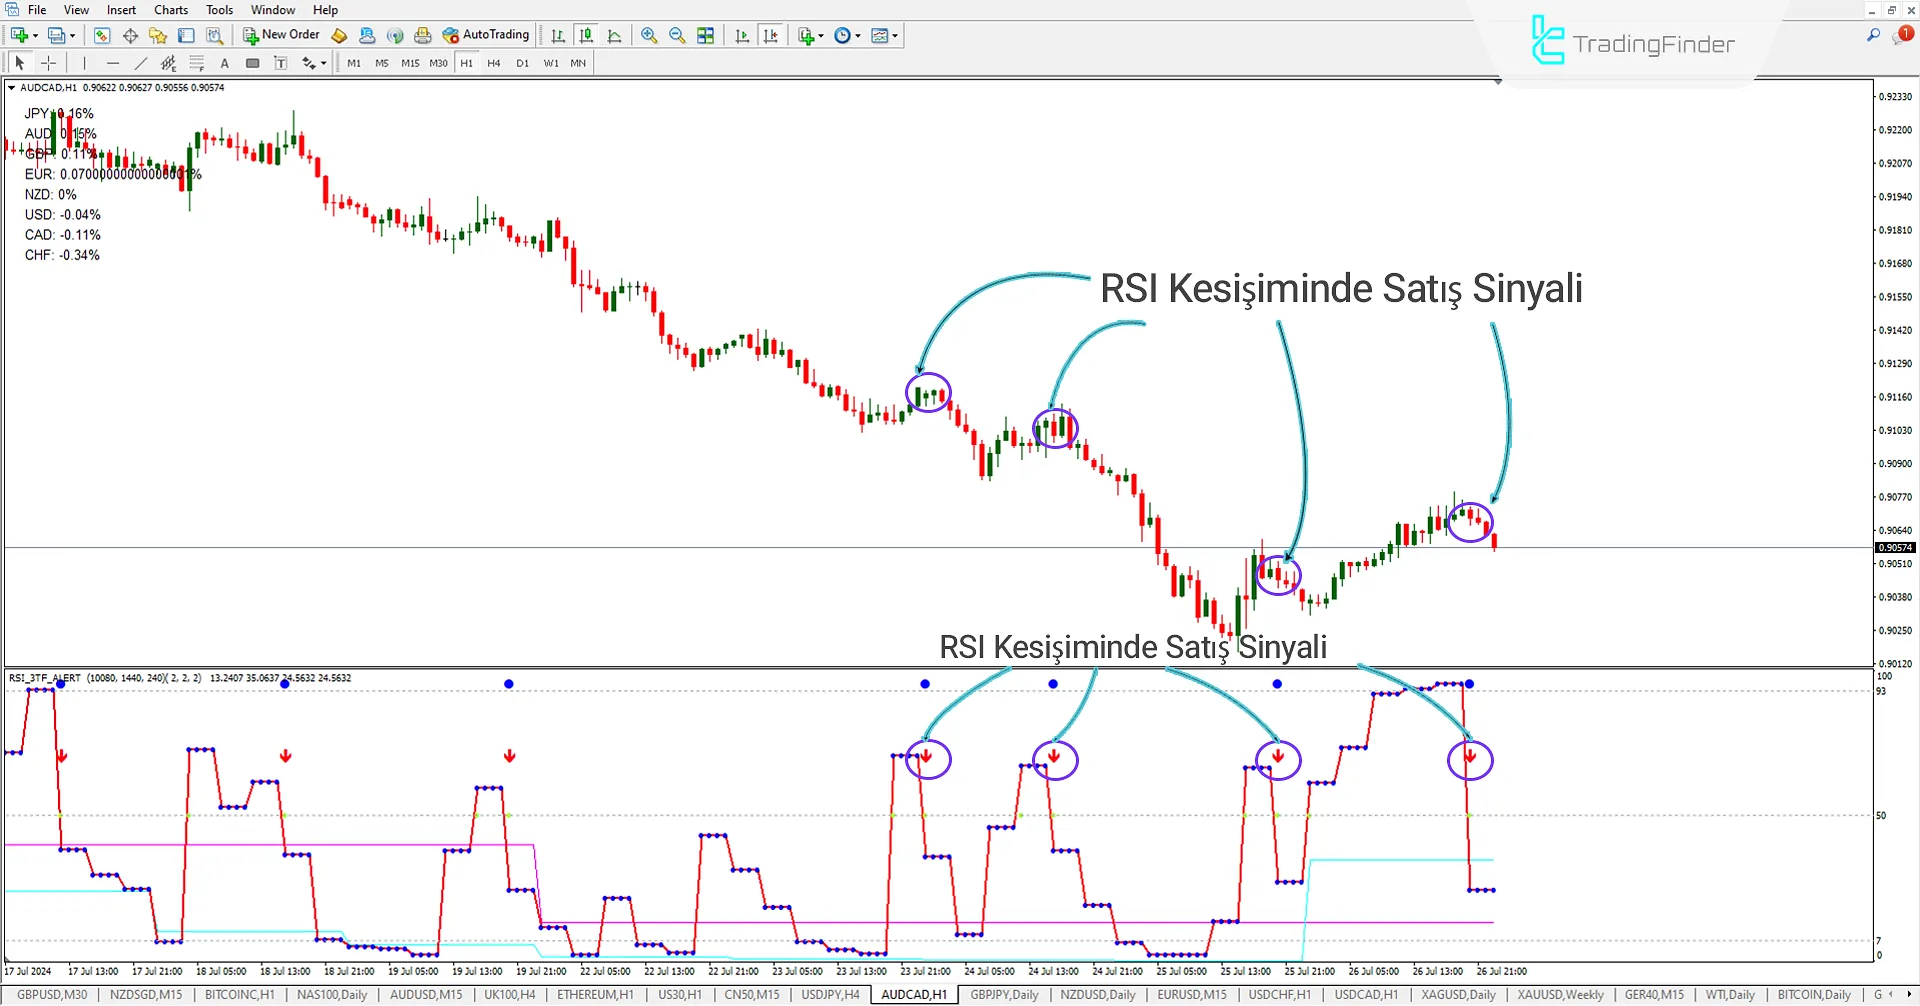Viewport: 1920px width, 1006px height.
Task: Open the Charts menu
Action: [171, 10]
